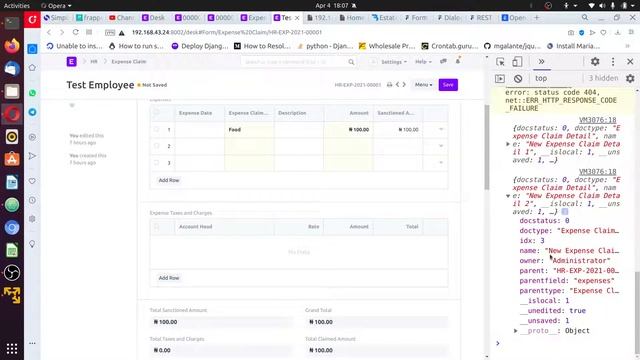The image size is (640, 360).
Task: Open the Opera app menu in top bar
Action: (56, 6)
